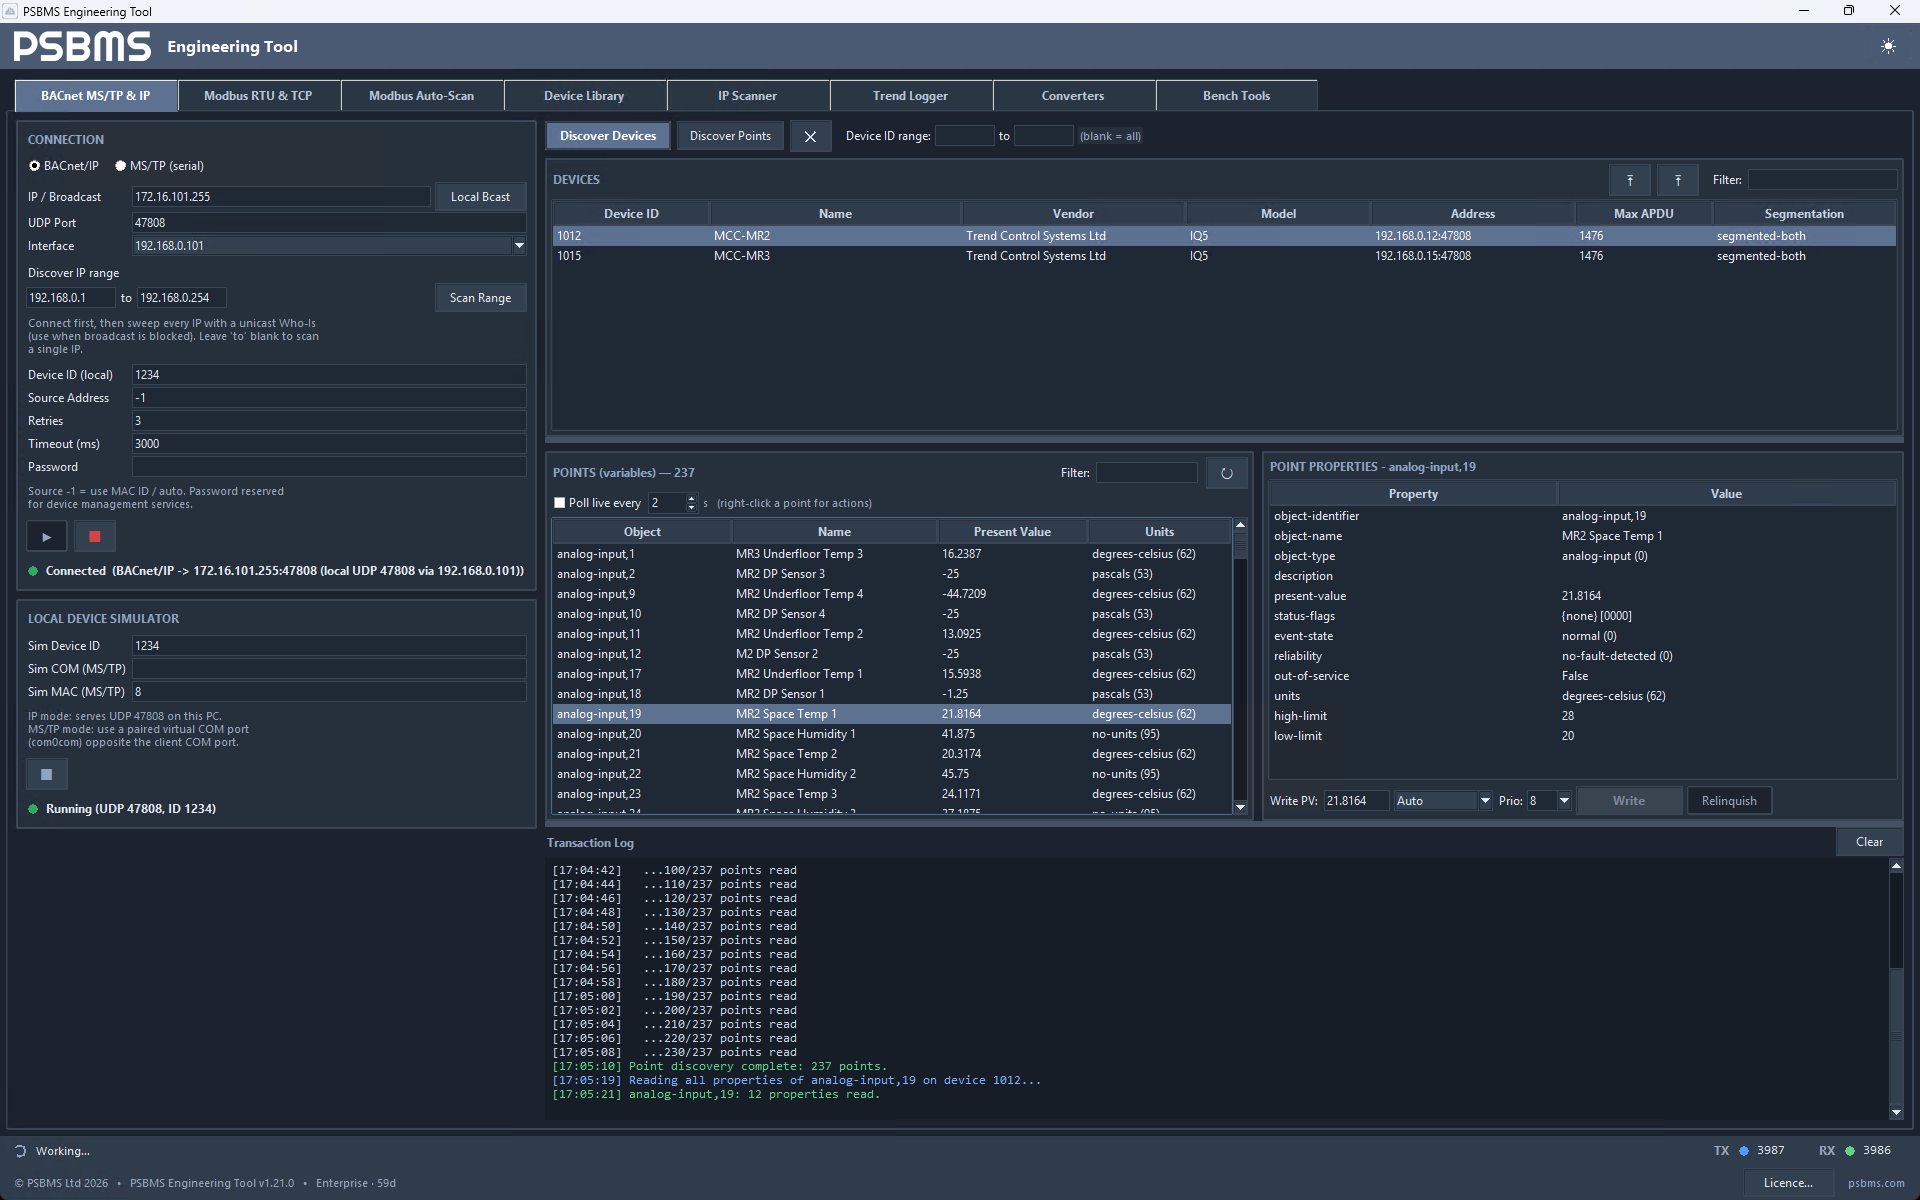
Task: Select device row 1015 MCC-MR3
Action: point(1224,256)
